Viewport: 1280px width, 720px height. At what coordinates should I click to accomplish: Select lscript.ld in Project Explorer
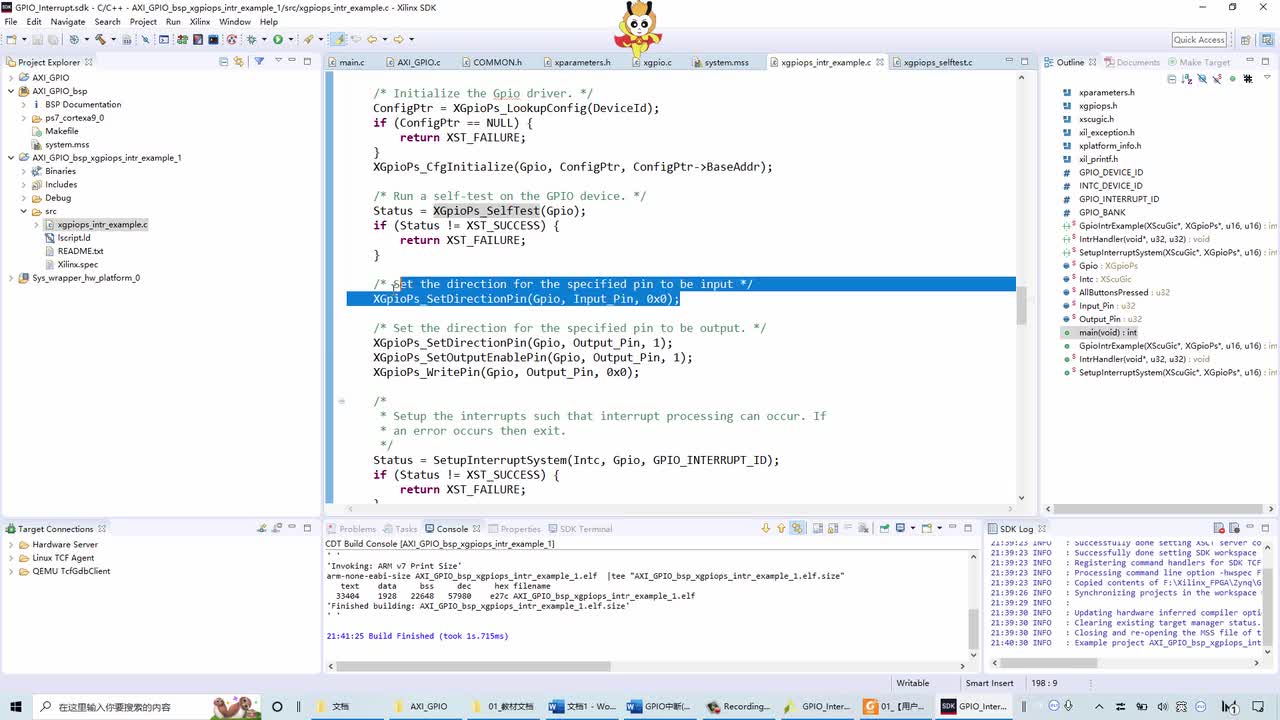pos(74,238)
